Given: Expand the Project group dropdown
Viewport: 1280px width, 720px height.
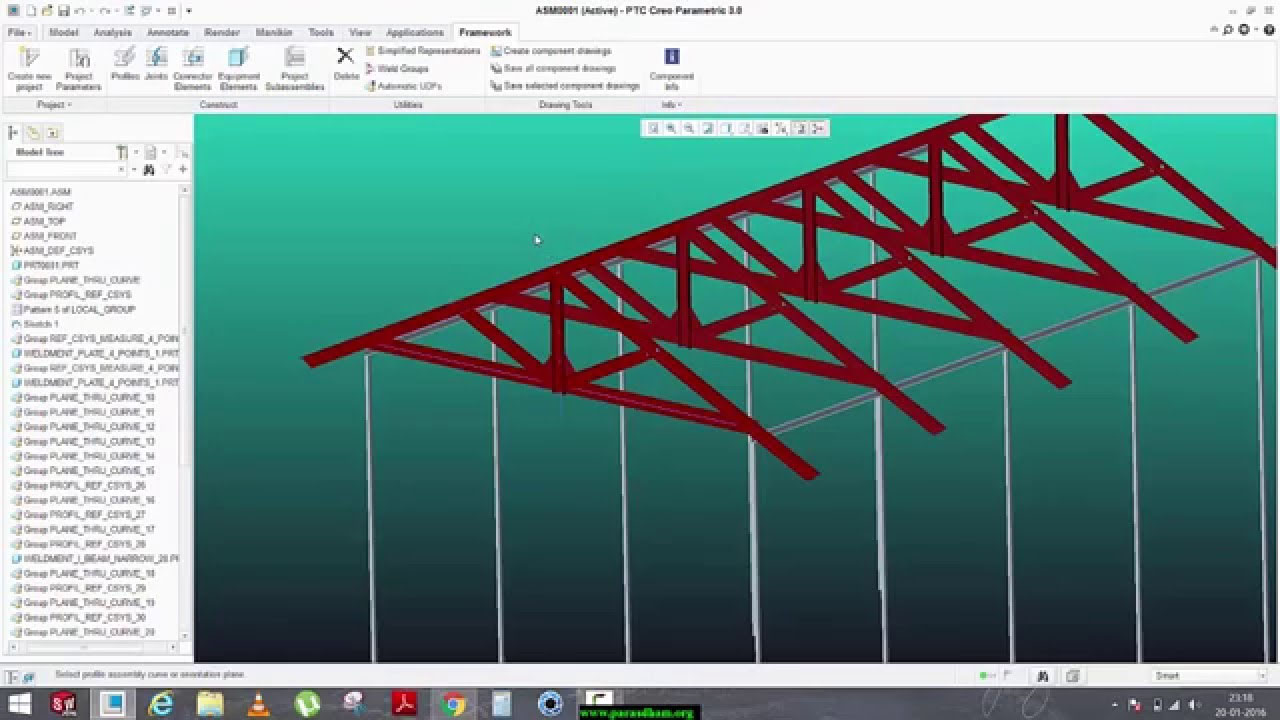Looking at the screenshot, I should (55, 105).
